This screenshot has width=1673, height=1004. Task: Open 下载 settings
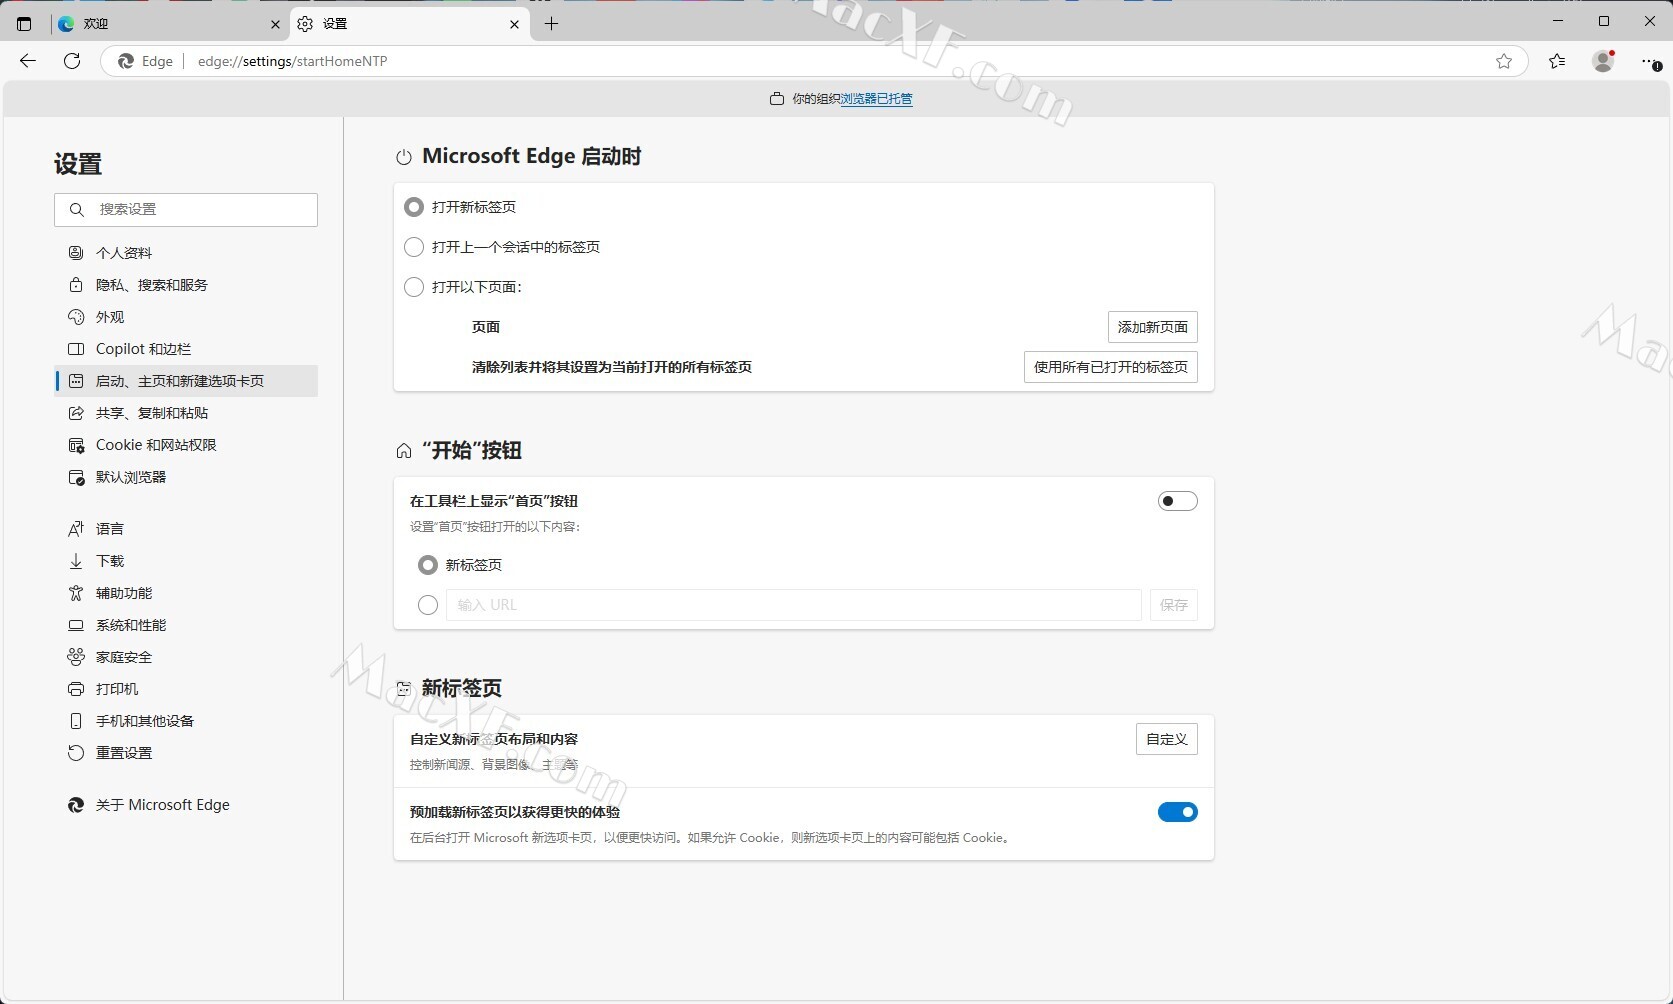click(x=186, y=561)
